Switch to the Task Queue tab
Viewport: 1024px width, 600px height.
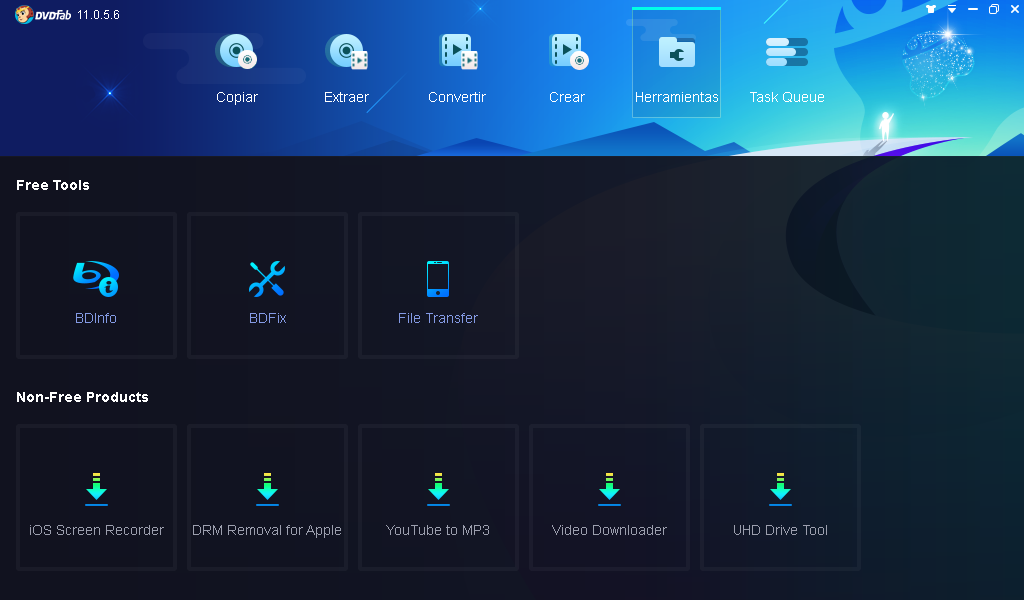pyautogui.click(x=786, y=62)
